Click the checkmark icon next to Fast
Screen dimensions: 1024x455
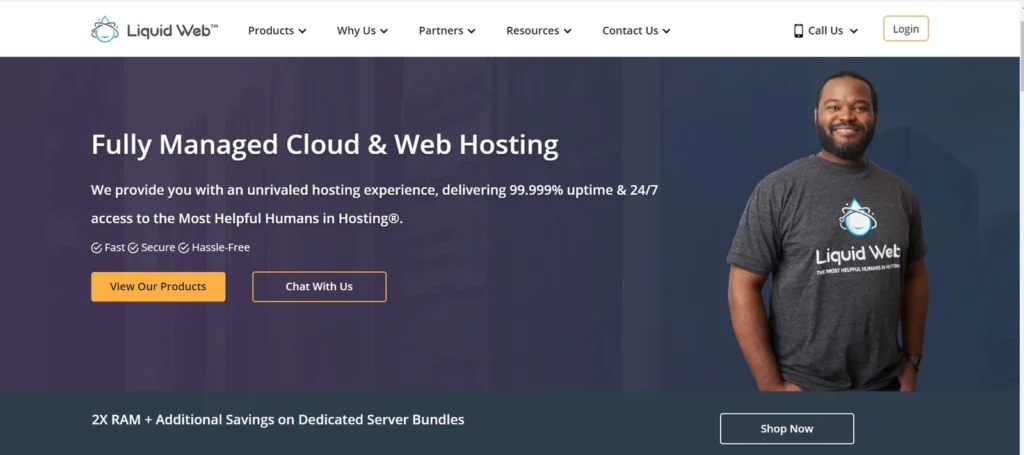(x=96, y=248)
